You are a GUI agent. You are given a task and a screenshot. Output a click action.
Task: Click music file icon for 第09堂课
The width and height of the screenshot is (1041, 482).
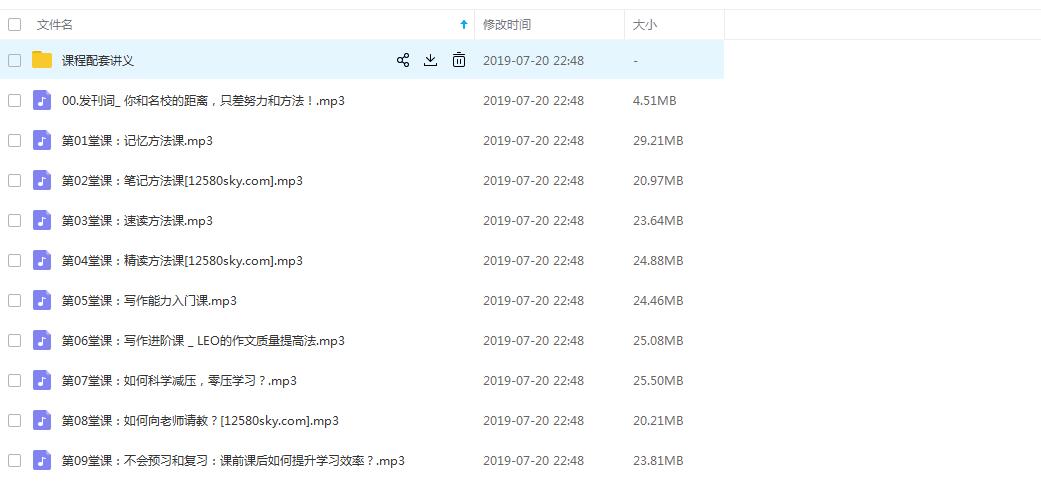pos(42,460)
